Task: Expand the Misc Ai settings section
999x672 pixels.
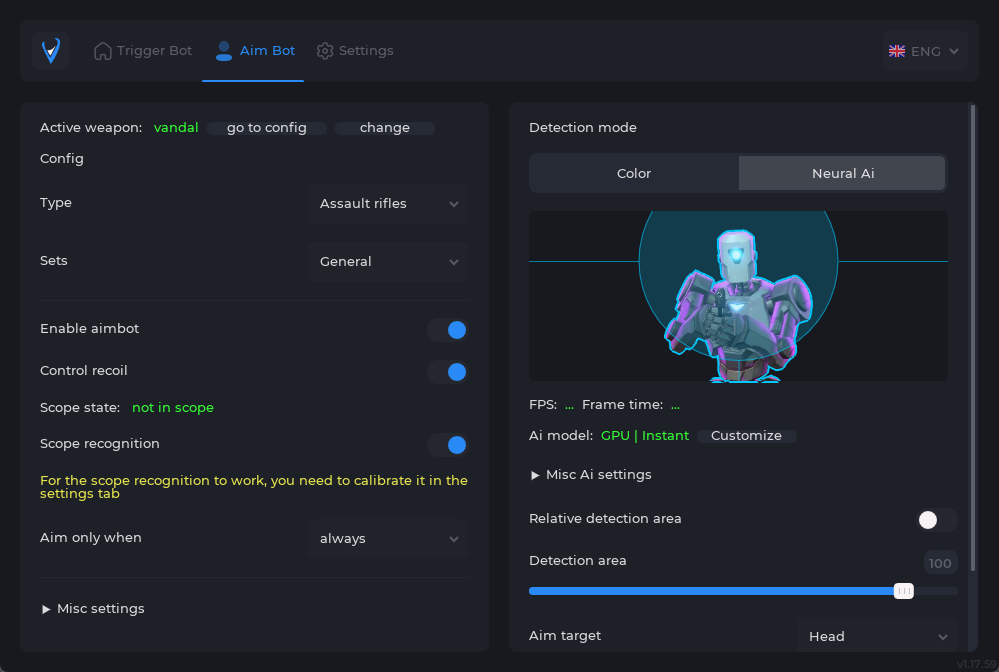Action: pos(591,475)
